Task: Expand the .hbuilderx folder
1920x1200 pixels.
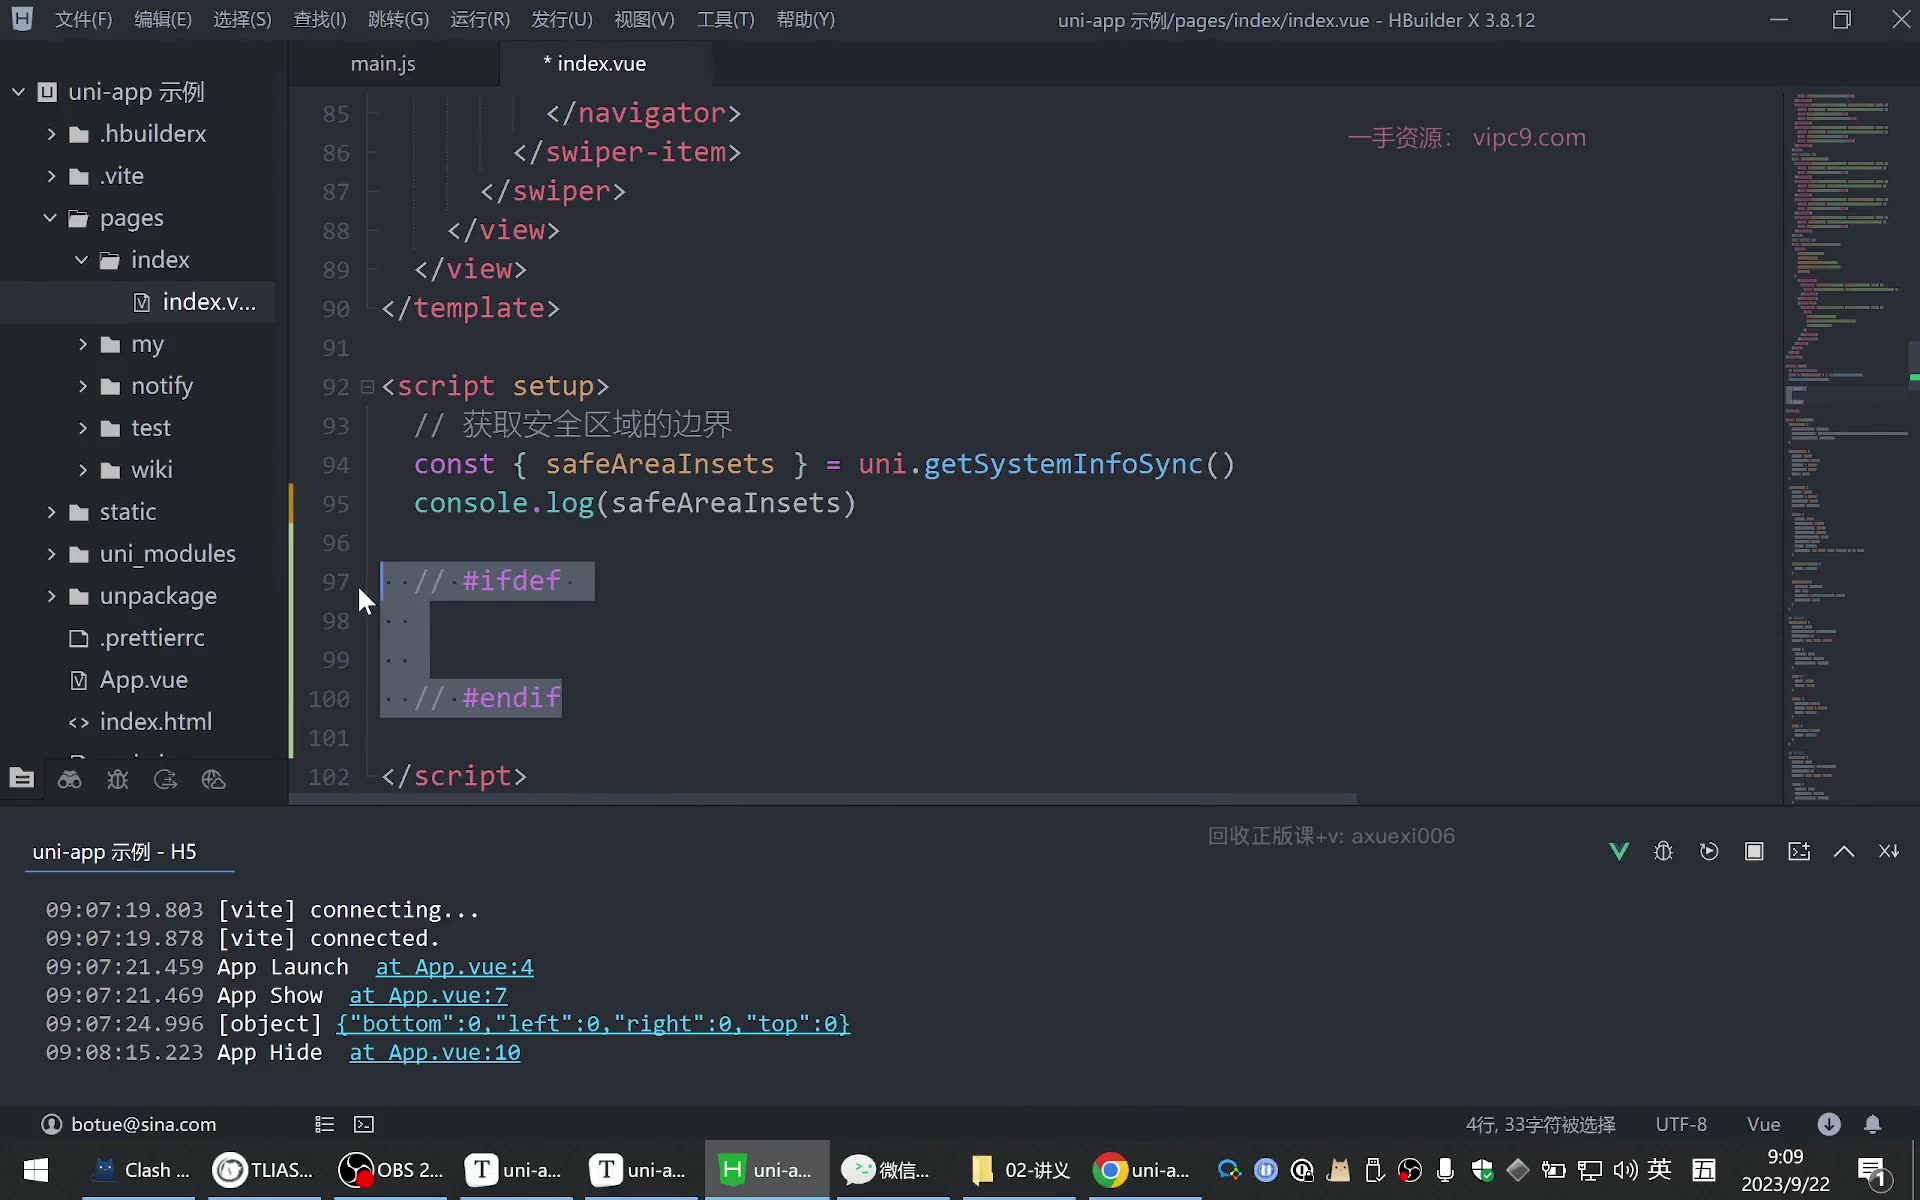Action: [51, 134]
